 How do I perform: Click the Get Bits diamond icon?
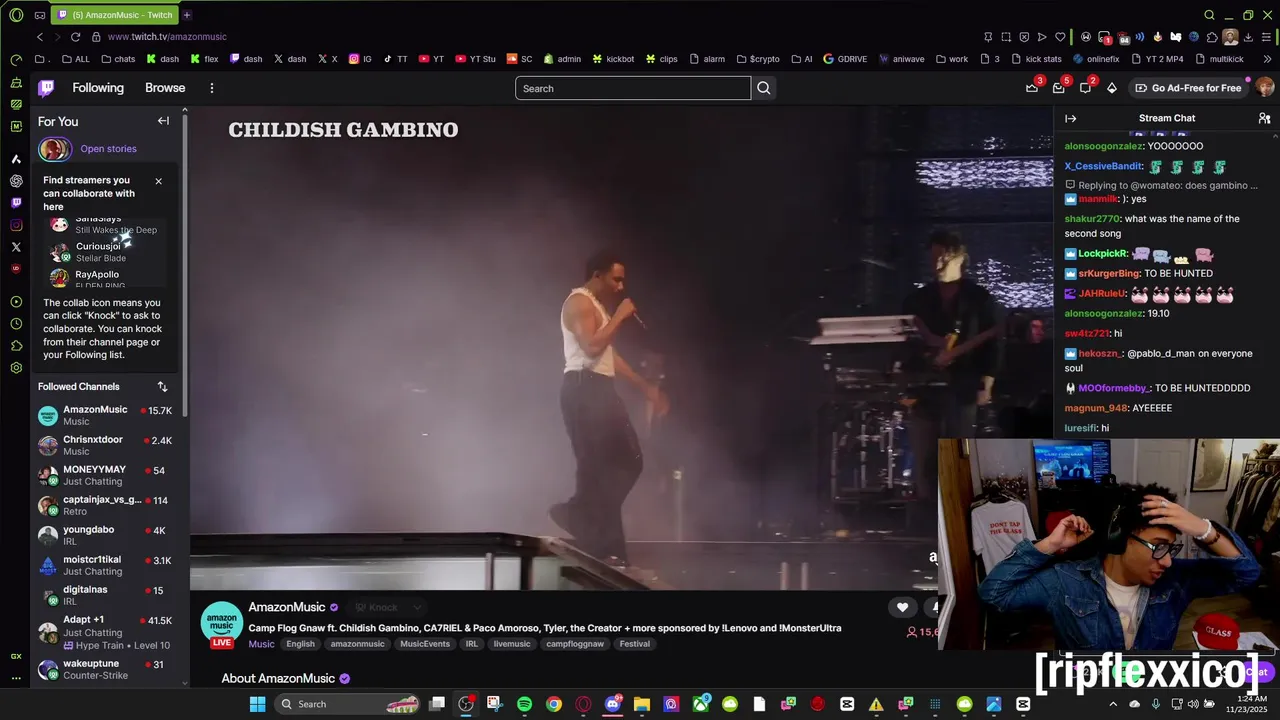tap(1111, 88)
